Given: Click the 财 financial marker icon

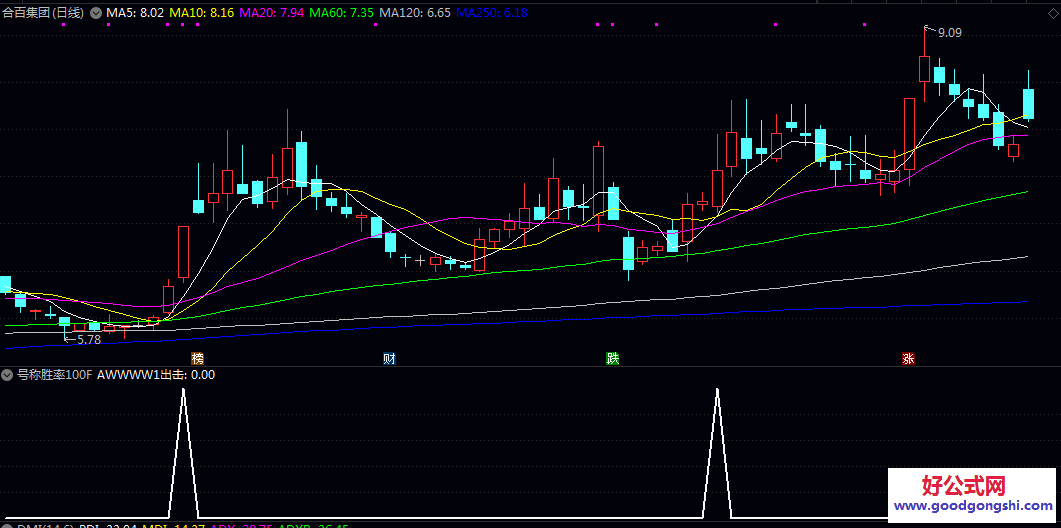Looking at the screenshot, I should (389, 358).
